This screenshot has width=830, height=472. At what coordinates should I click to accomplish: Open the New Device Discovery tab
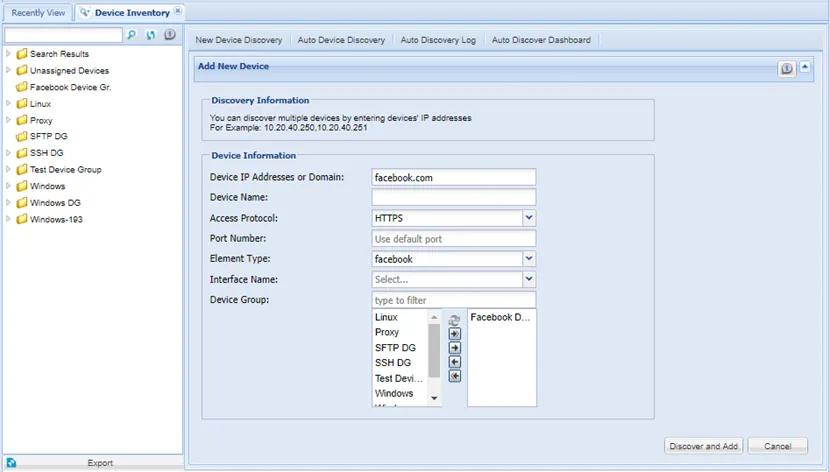[x=239, y=40]
